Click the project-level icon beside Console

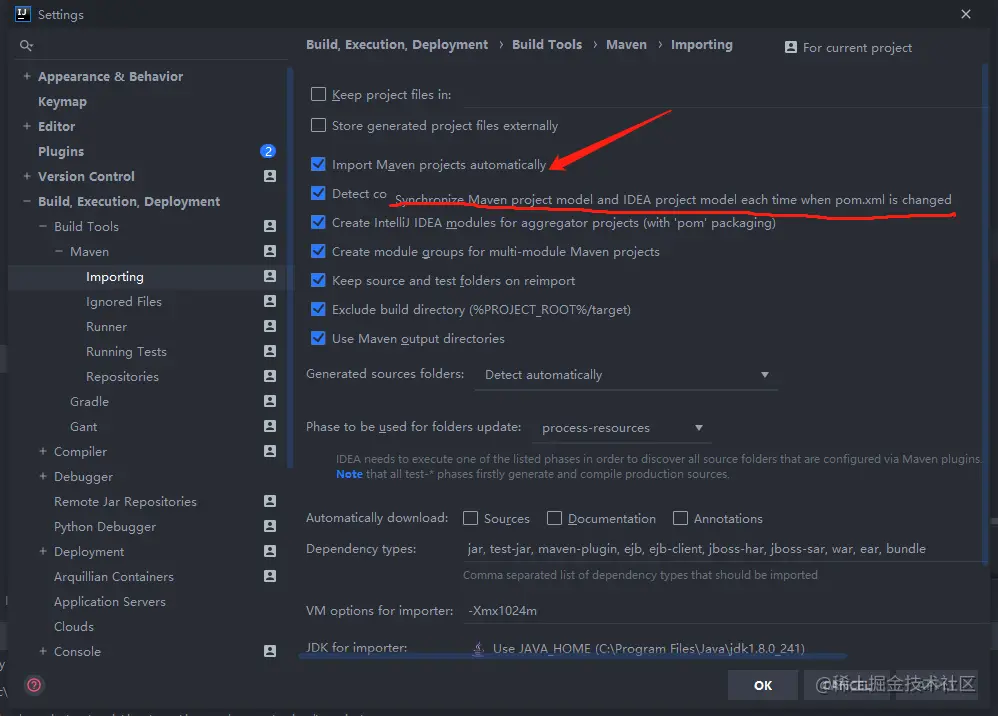click(x=270, y=651)
